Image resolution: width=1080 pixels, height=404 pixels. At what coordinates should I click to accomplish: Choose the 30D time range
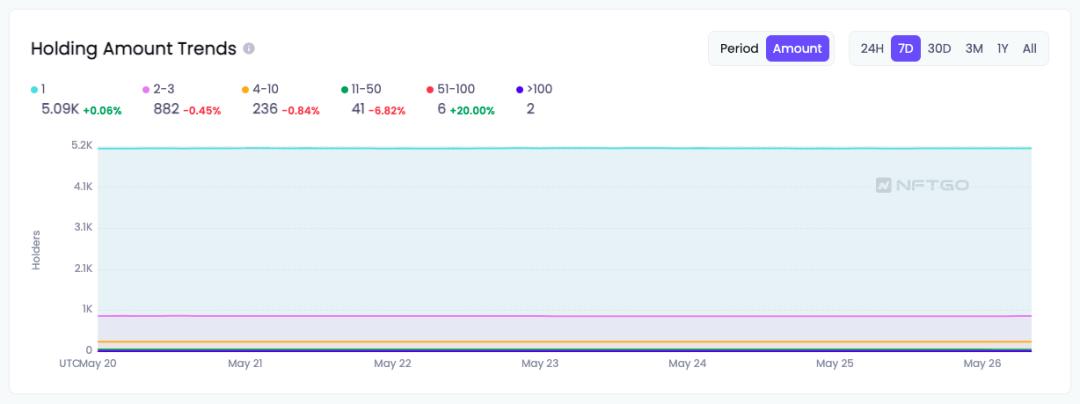939,48
